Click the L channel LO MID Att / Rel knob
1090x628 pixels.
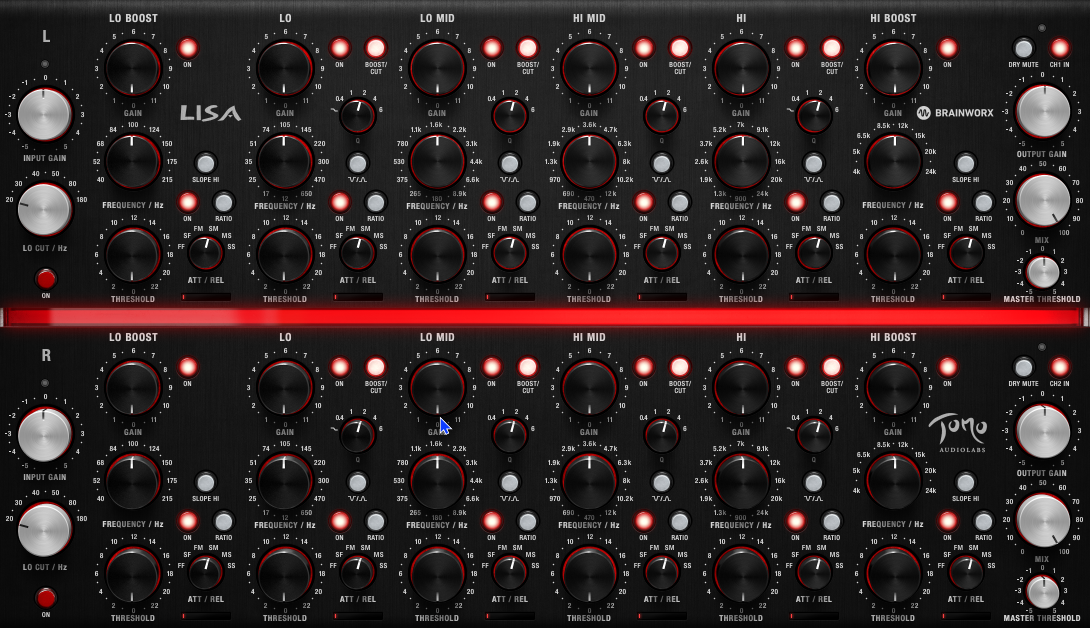pos(510,254)
